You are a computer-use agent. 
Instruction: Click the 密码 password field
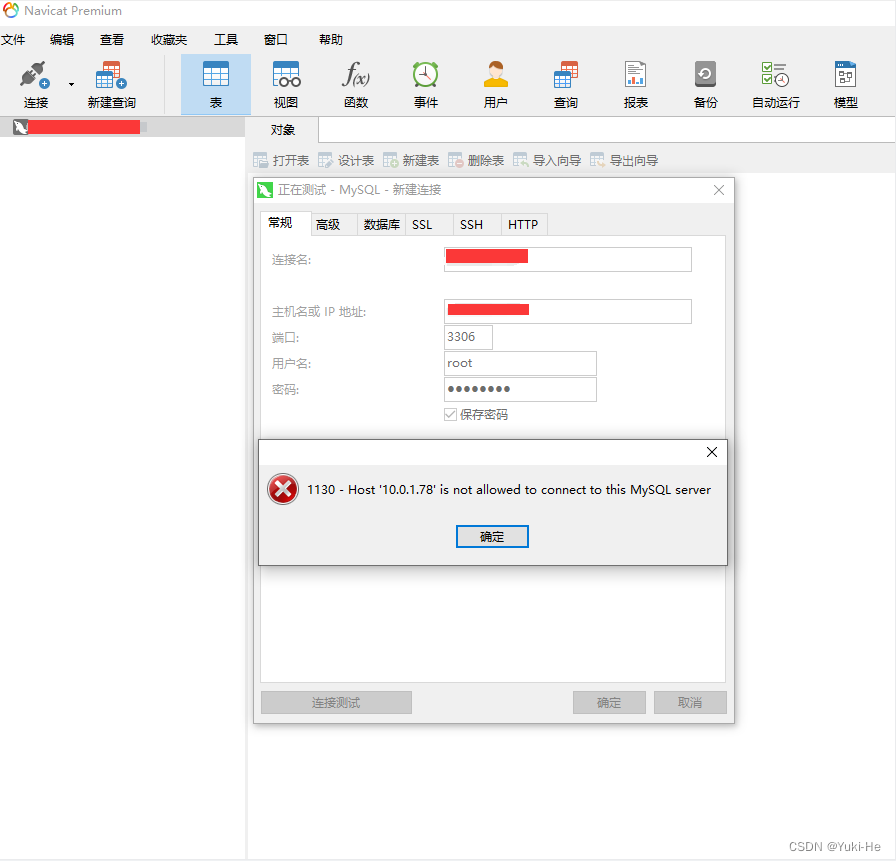coord(520,389)
